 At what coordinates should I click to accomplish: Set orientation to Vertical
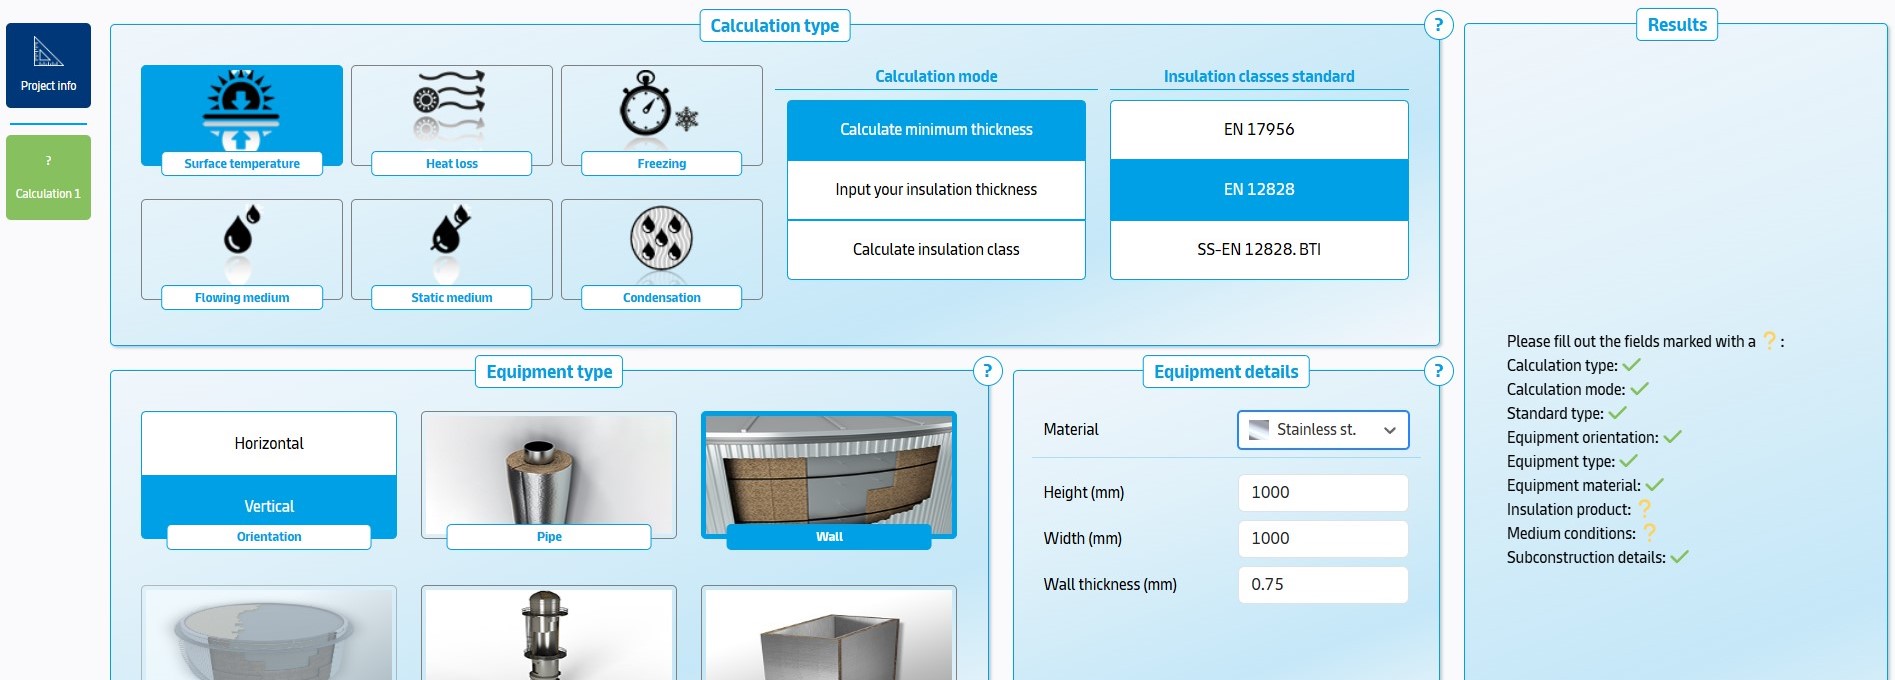(x=269, y=506)
